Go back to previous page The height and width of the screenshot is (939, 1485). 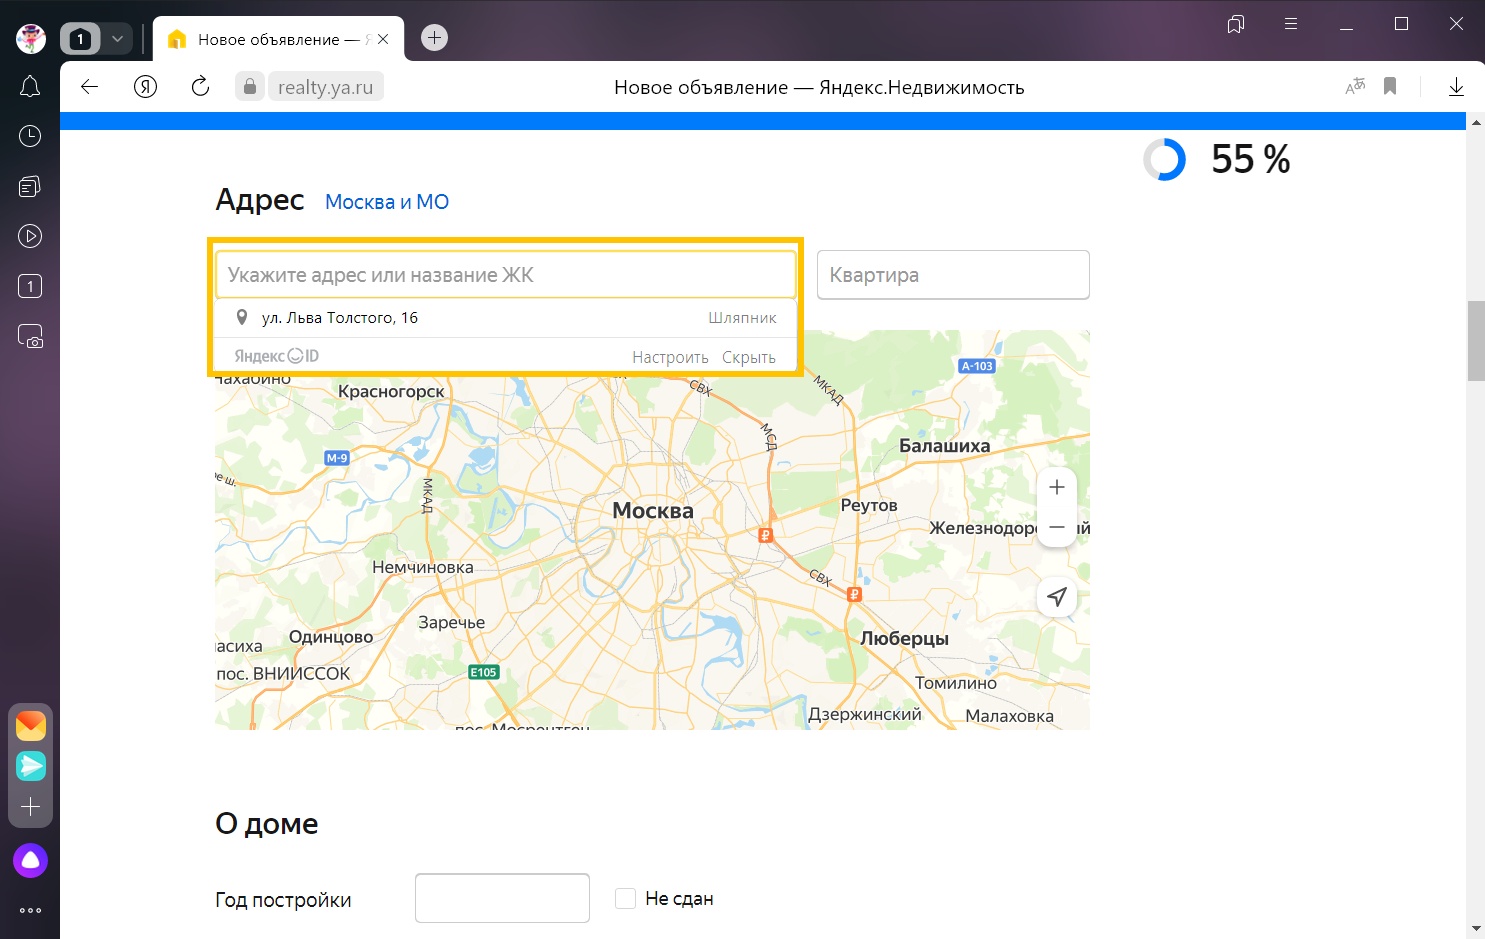pos(90,87)
